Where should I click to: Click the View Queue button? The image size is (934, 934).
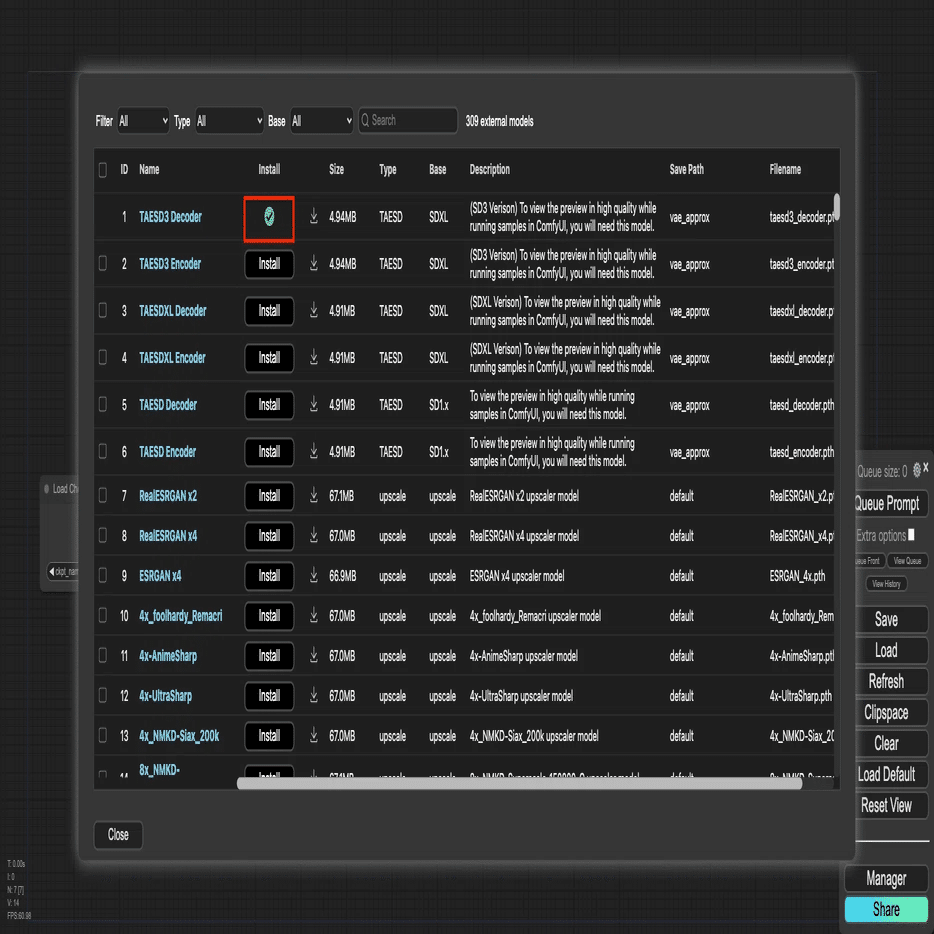(907, 561)
